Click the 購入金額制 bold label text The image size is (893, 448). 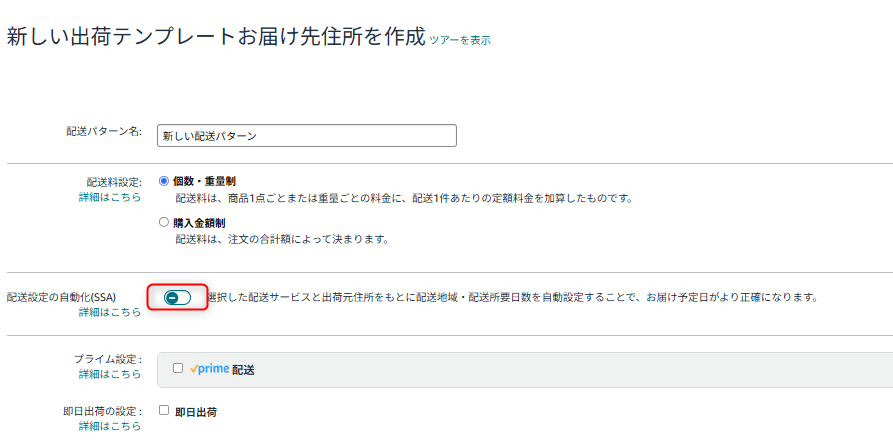pyautogui.click(x=199, y=223)
